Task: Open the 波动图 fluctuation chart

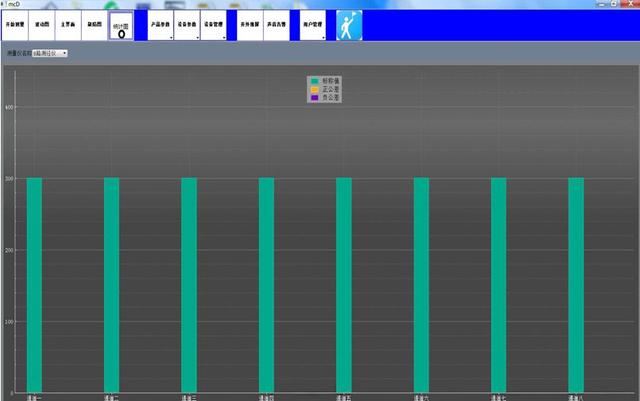Action: point(41,26)
